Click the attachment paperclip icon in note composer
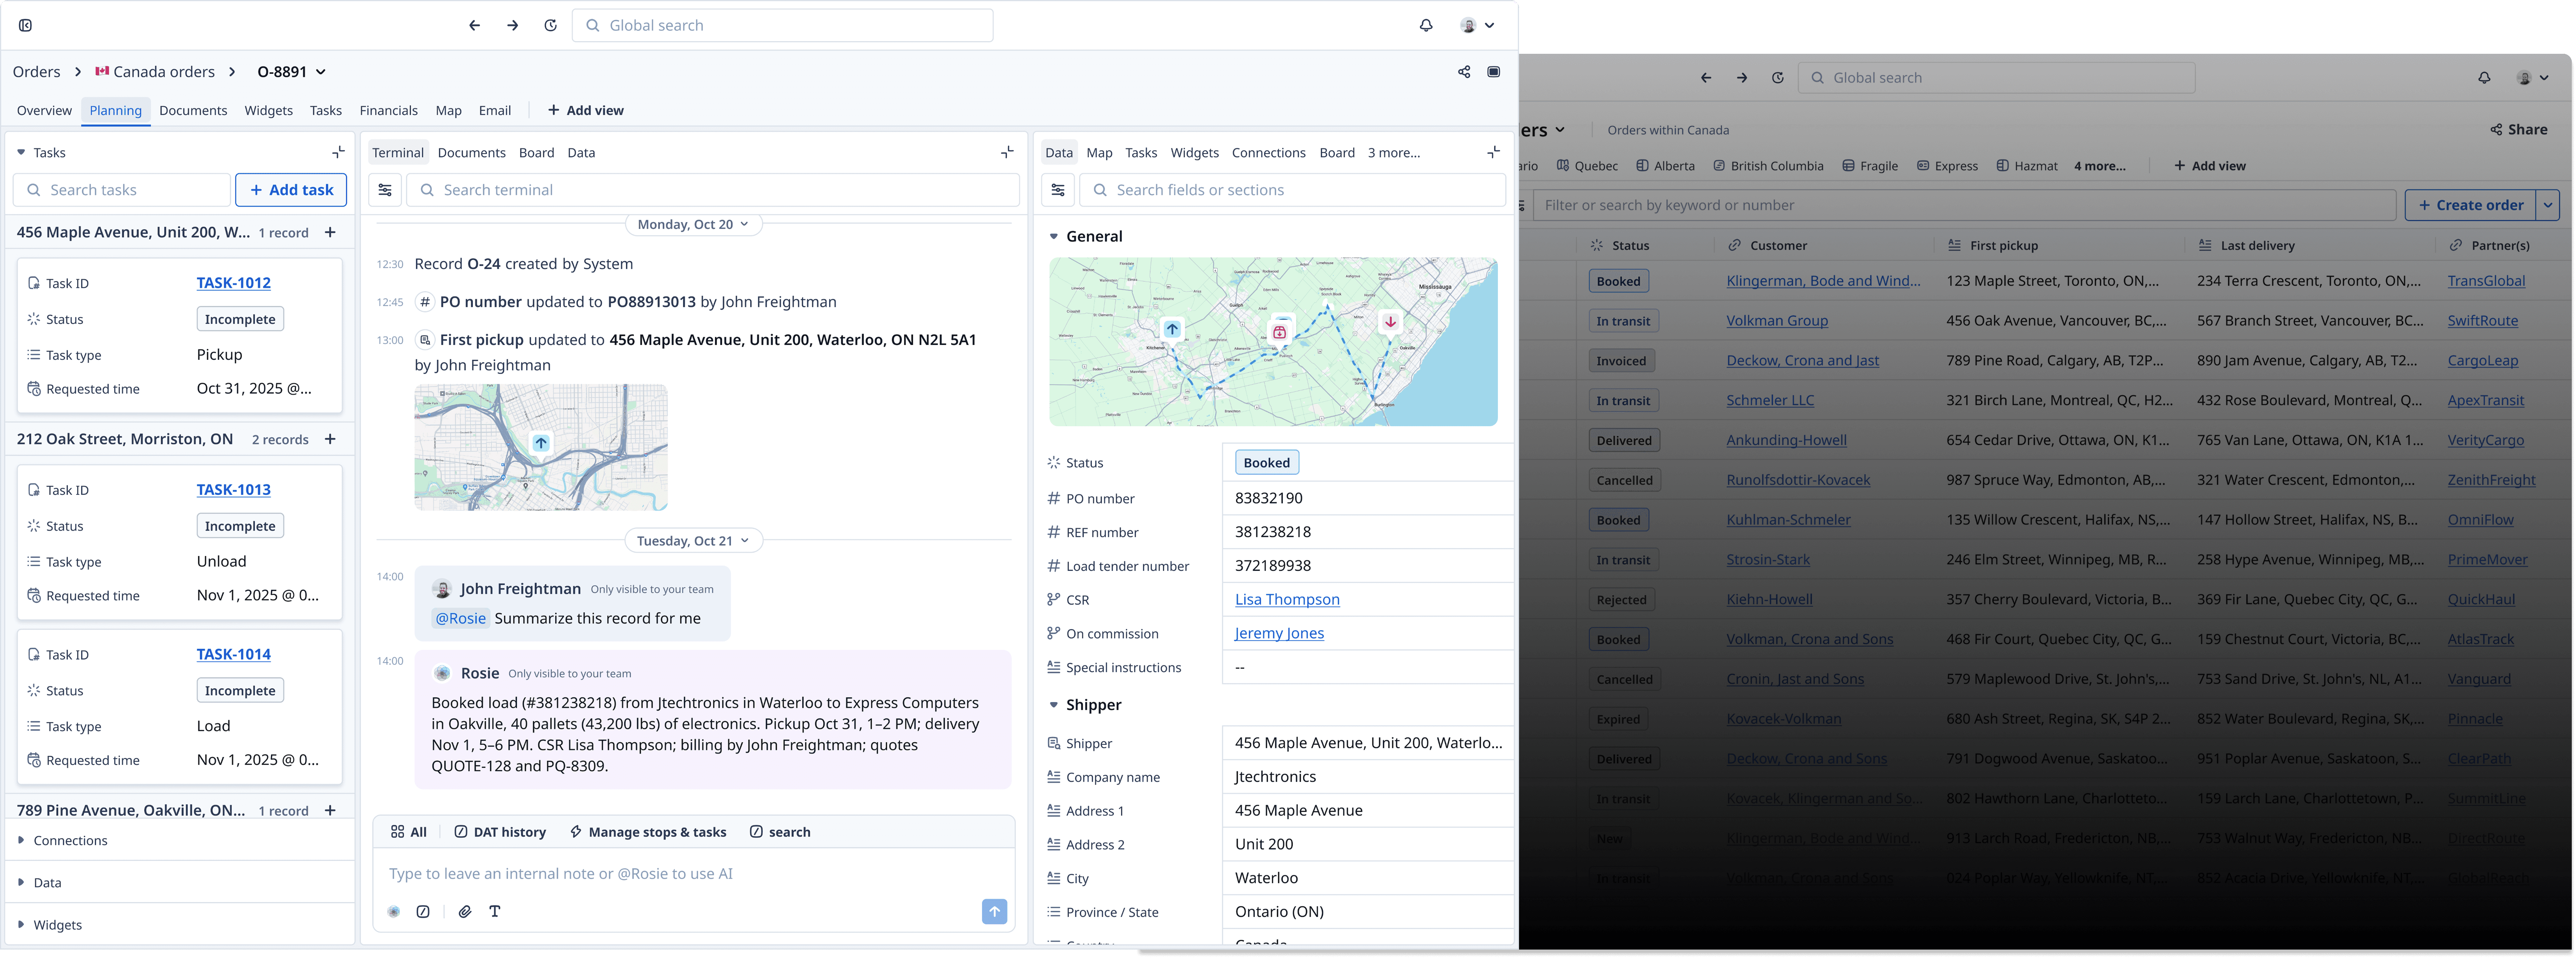The height and width of the screenshot is (958, 2576). pos(465,911)
